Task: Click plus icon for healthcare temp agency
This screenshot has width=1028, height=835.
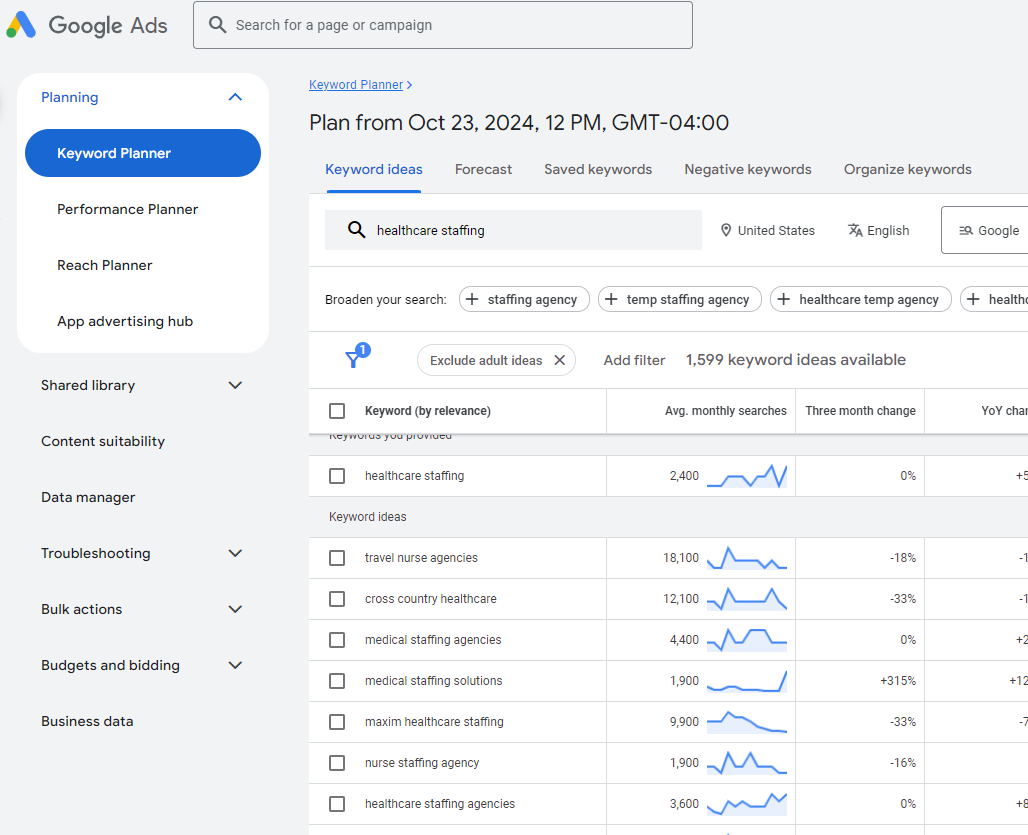Action: [783, 300]
